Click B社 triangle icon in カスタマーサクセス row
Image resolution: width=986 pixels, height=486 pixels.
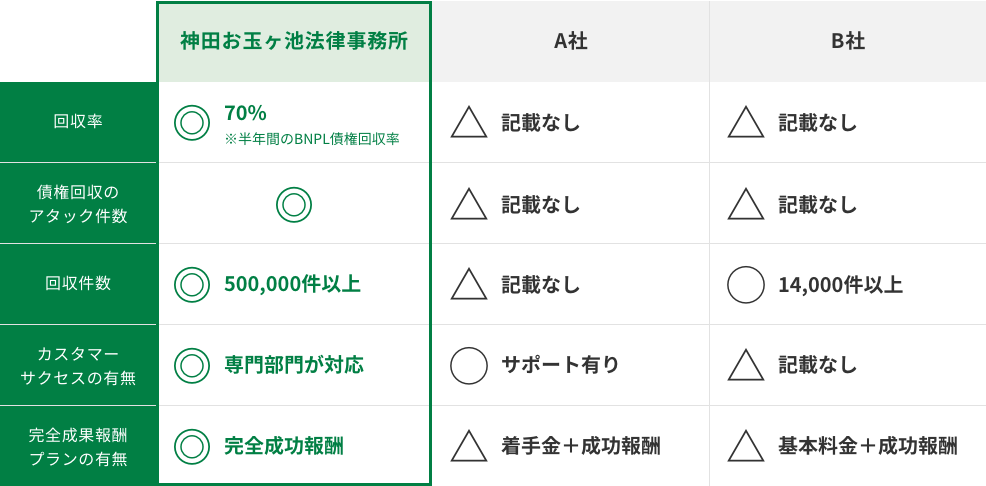(746, 365)
